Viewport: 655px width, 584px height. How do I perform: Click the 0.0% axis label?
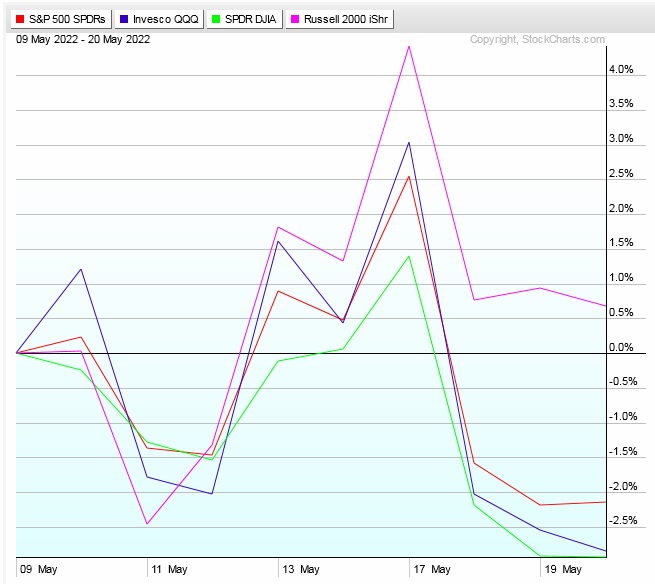tap(621, 347)
